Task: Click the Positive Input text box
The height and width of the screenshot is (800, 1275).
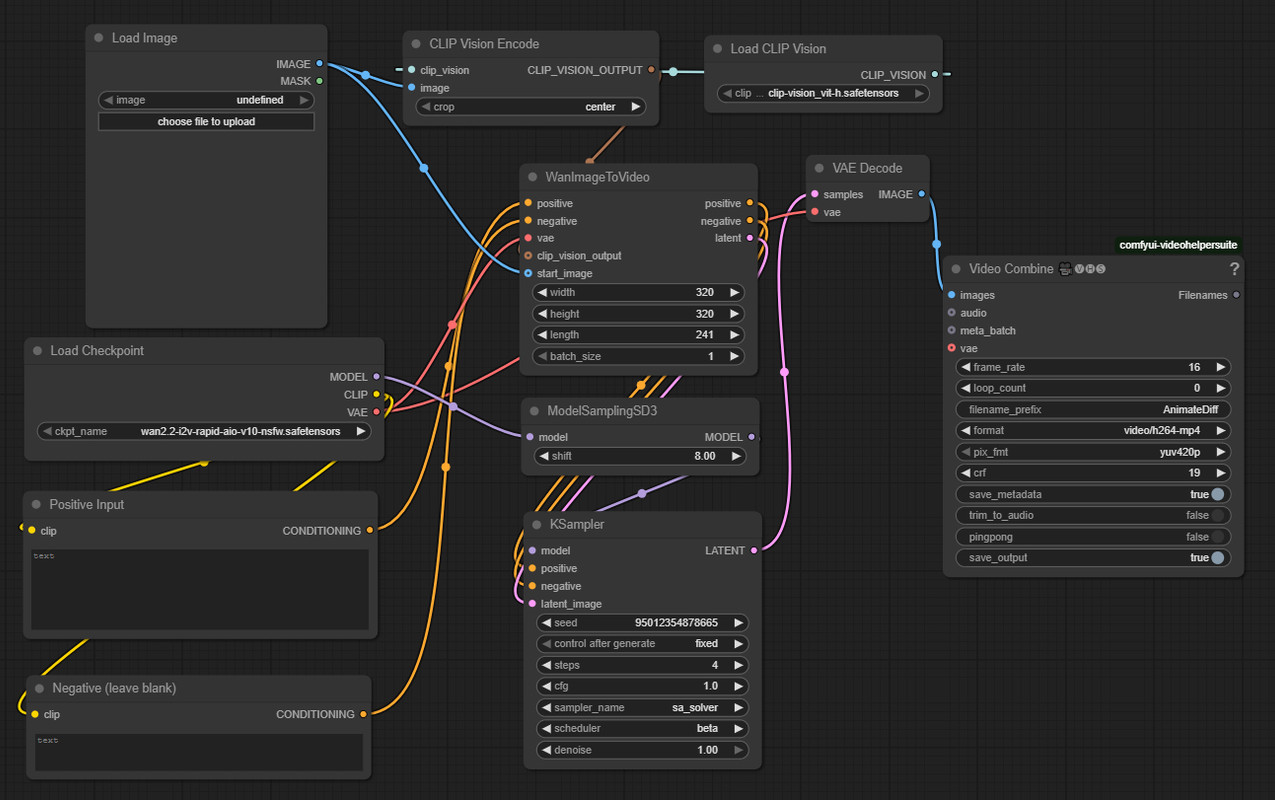Action: [x=200, y=589]
